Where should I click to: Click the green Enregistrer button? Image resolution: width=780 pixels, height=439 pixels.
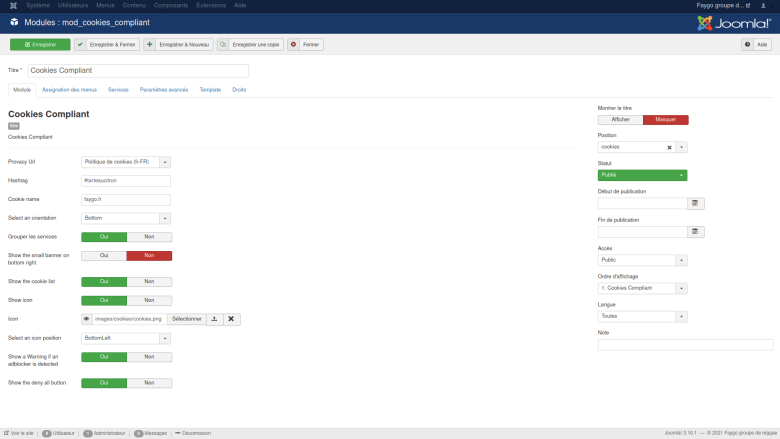pyautogui.click(x=40, y=45)
